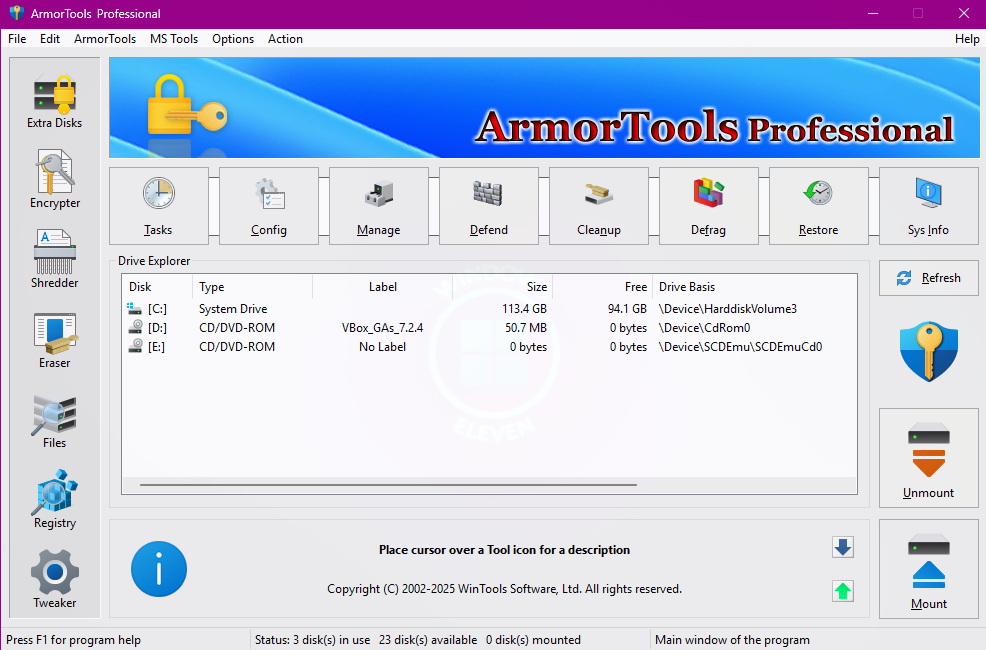Click the drive list horizontal scrollbar
The image size is (986, 650).
click(388, 485)
